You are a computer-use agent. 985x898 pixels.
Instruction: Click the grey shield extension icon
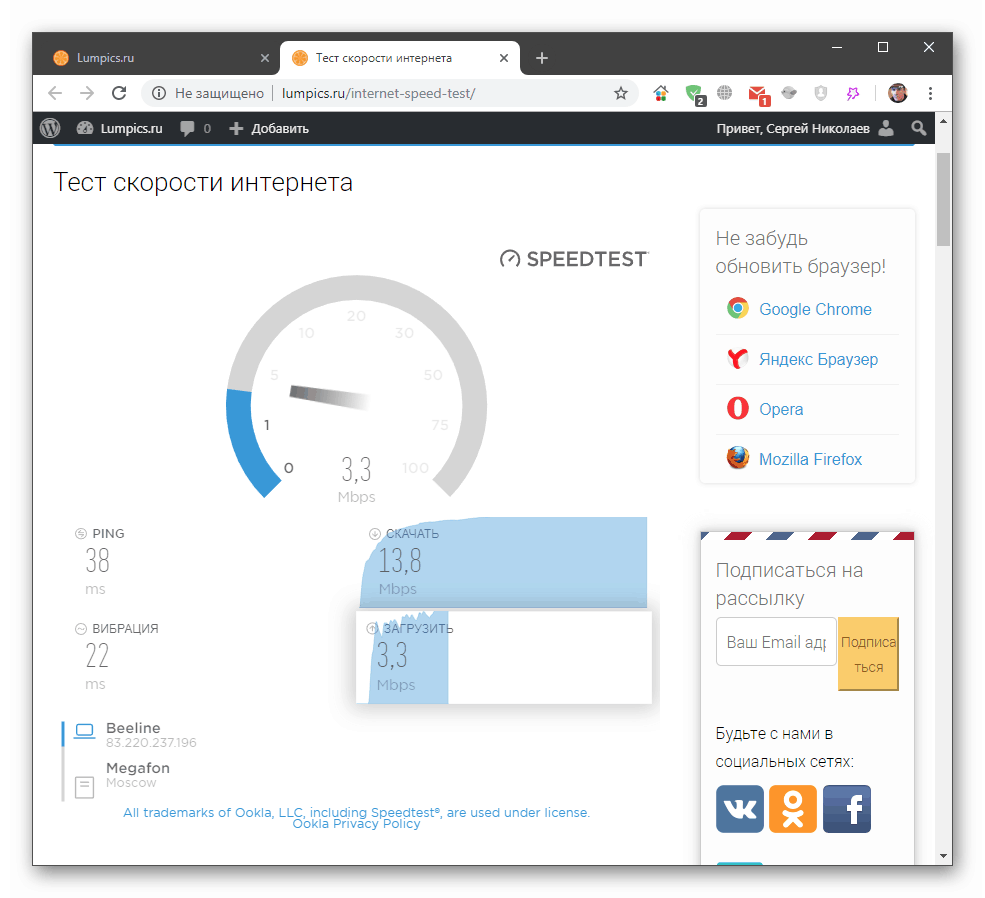(820, 94)
